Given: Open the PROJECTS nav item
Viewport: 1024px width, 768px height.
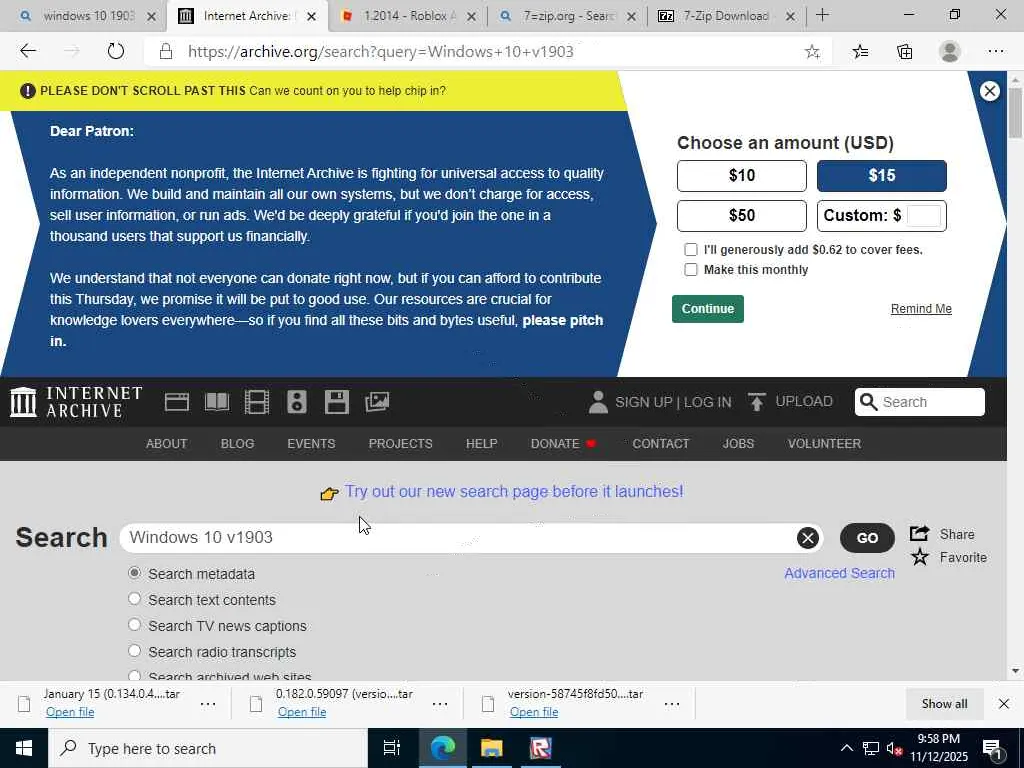Looking at the screenshot, I should pos(400,443).
